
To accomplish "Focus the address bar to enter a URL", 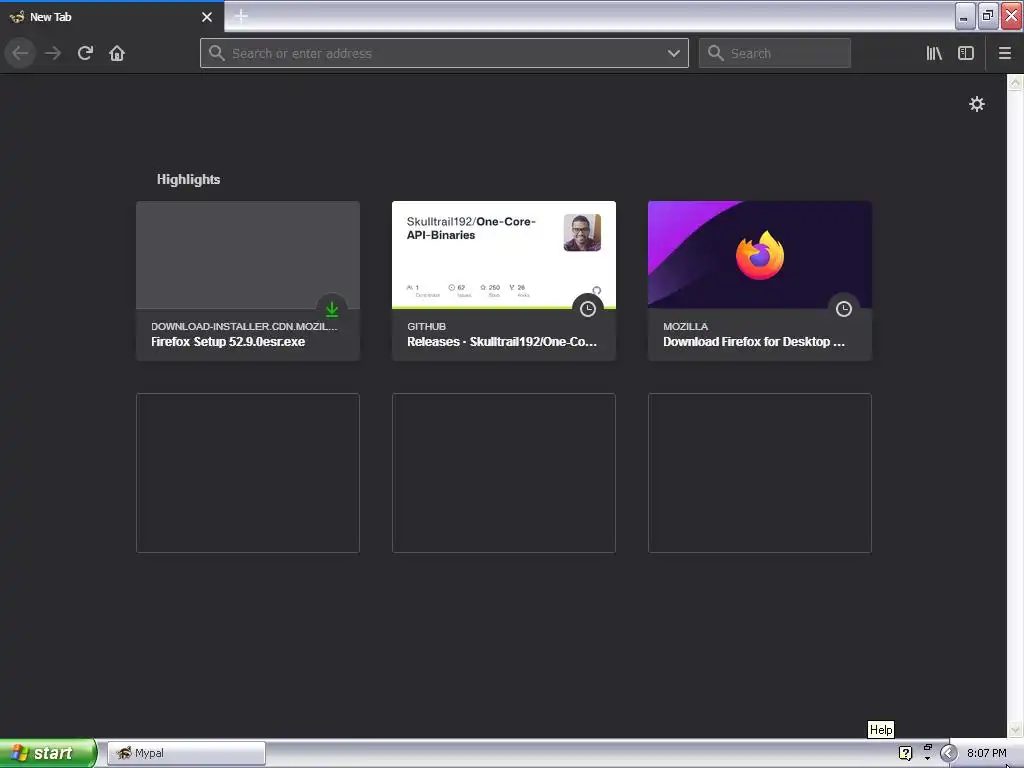I will coord(444,53).
